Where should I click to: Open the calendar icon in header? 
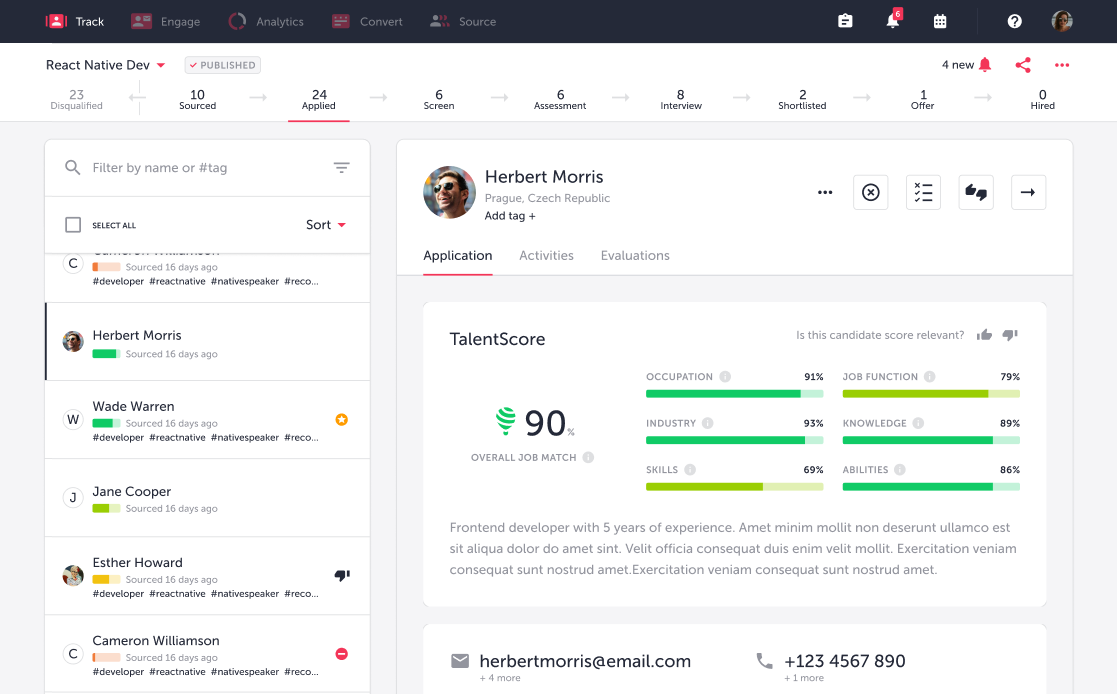(x=940, y=21)
